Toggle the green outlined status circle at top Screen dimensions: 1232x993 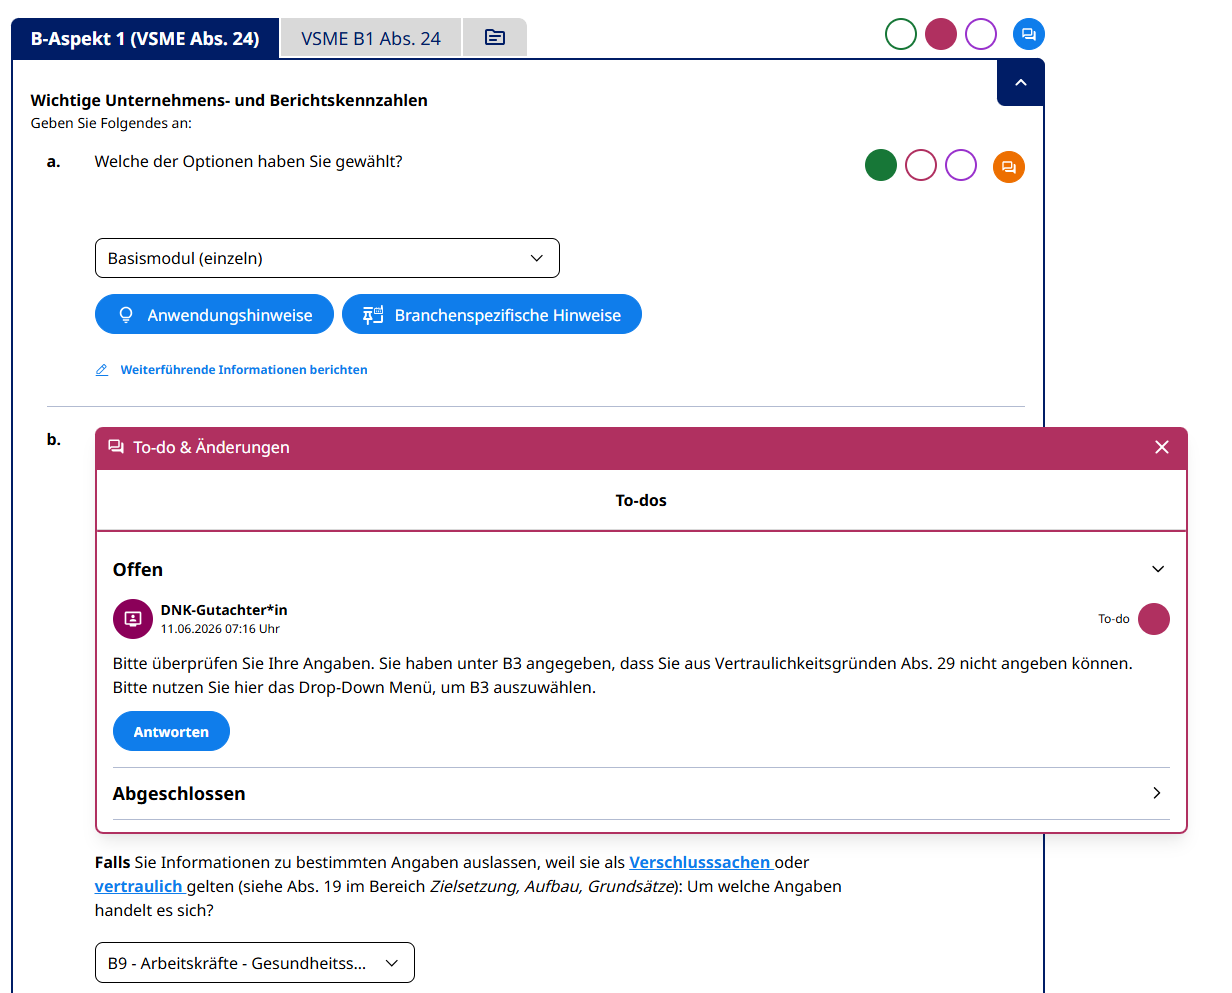(901, 34)
